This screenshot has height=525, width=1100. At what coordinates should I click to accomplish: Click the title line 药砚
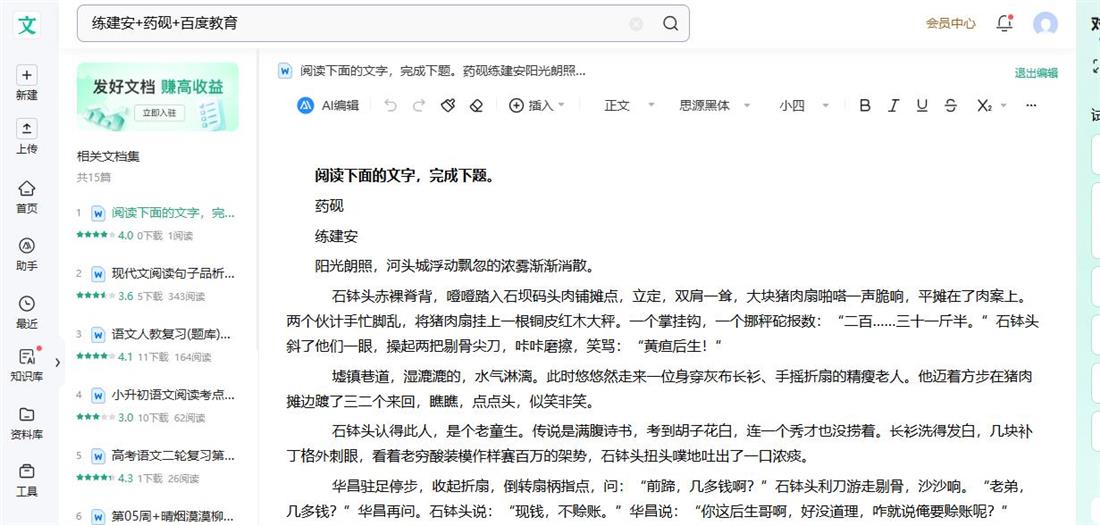pyautogui.click(x=329, y=206)
